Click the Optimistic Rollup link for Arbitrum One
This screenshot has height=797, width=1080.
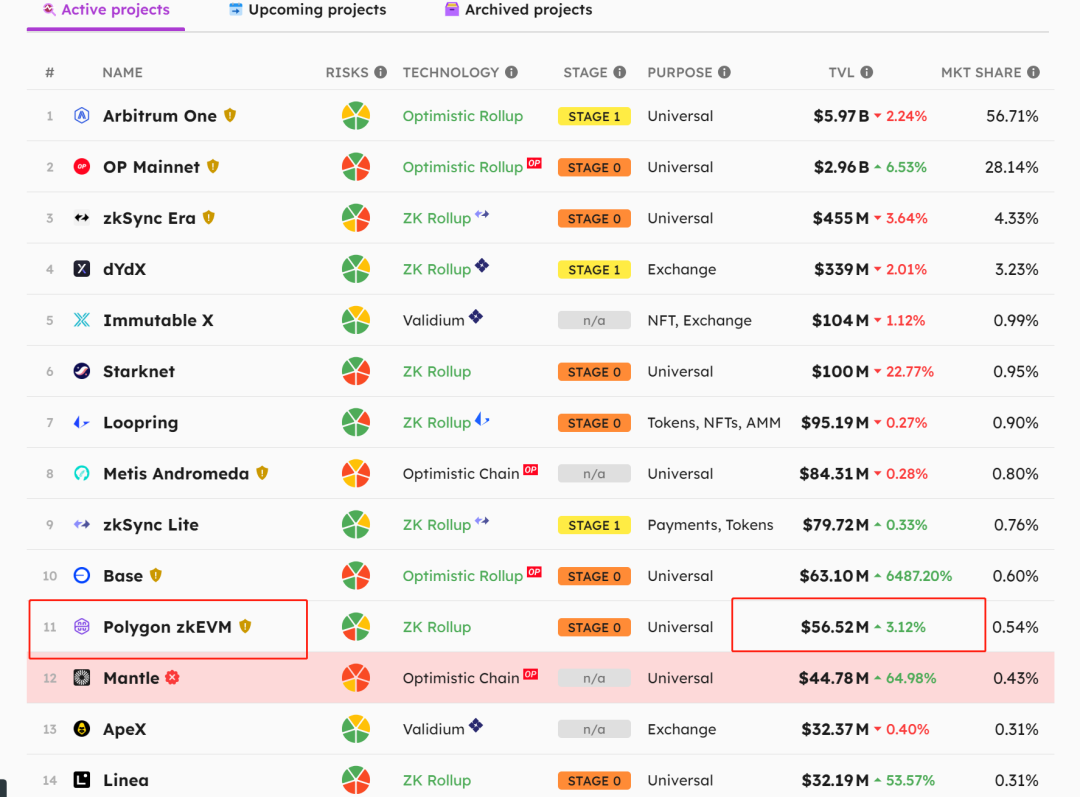click(462, 116)
